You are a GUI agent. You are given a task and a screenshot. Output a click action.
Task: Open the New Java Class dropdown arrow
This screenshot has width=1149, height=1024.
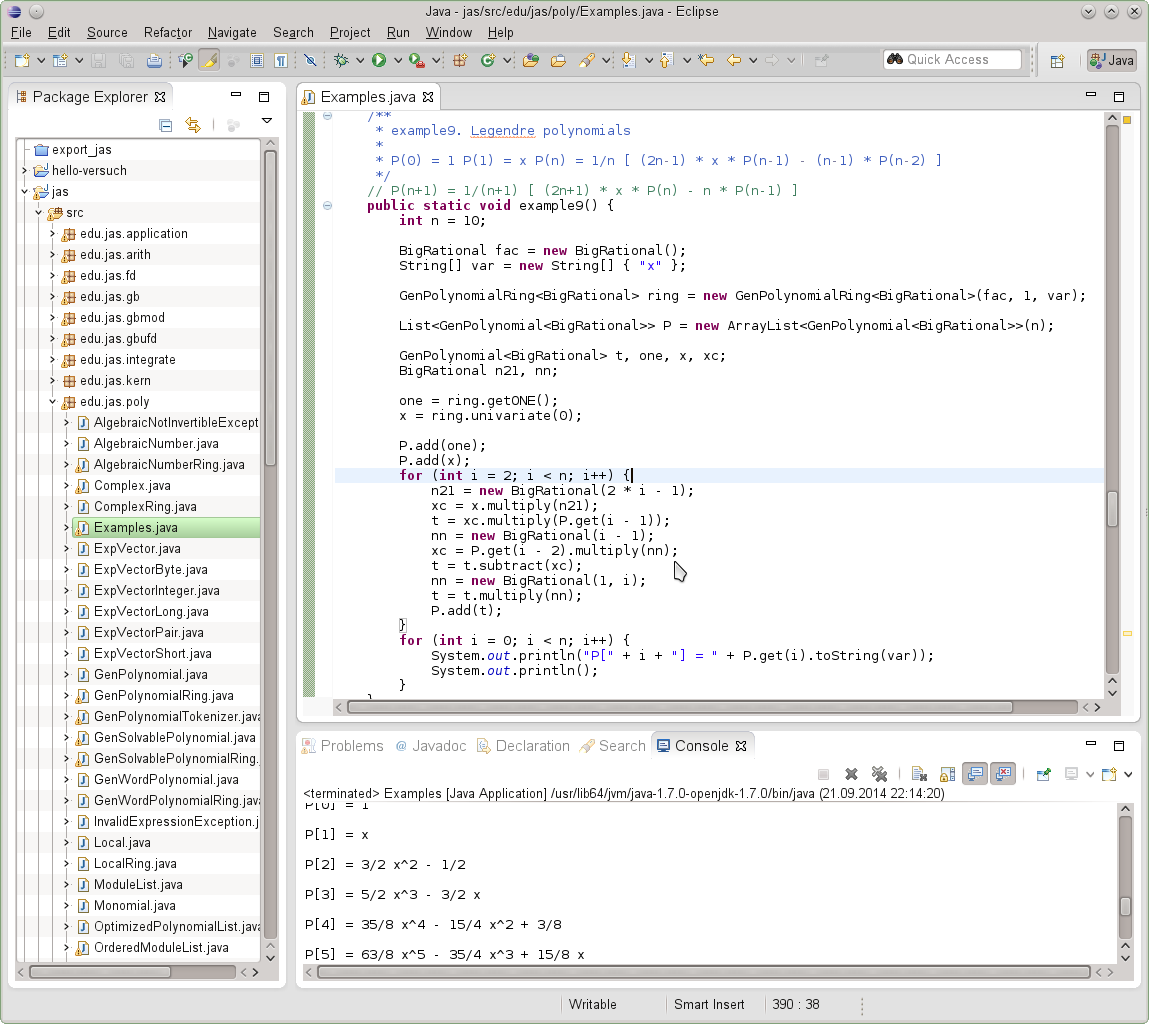click(506, 60)
